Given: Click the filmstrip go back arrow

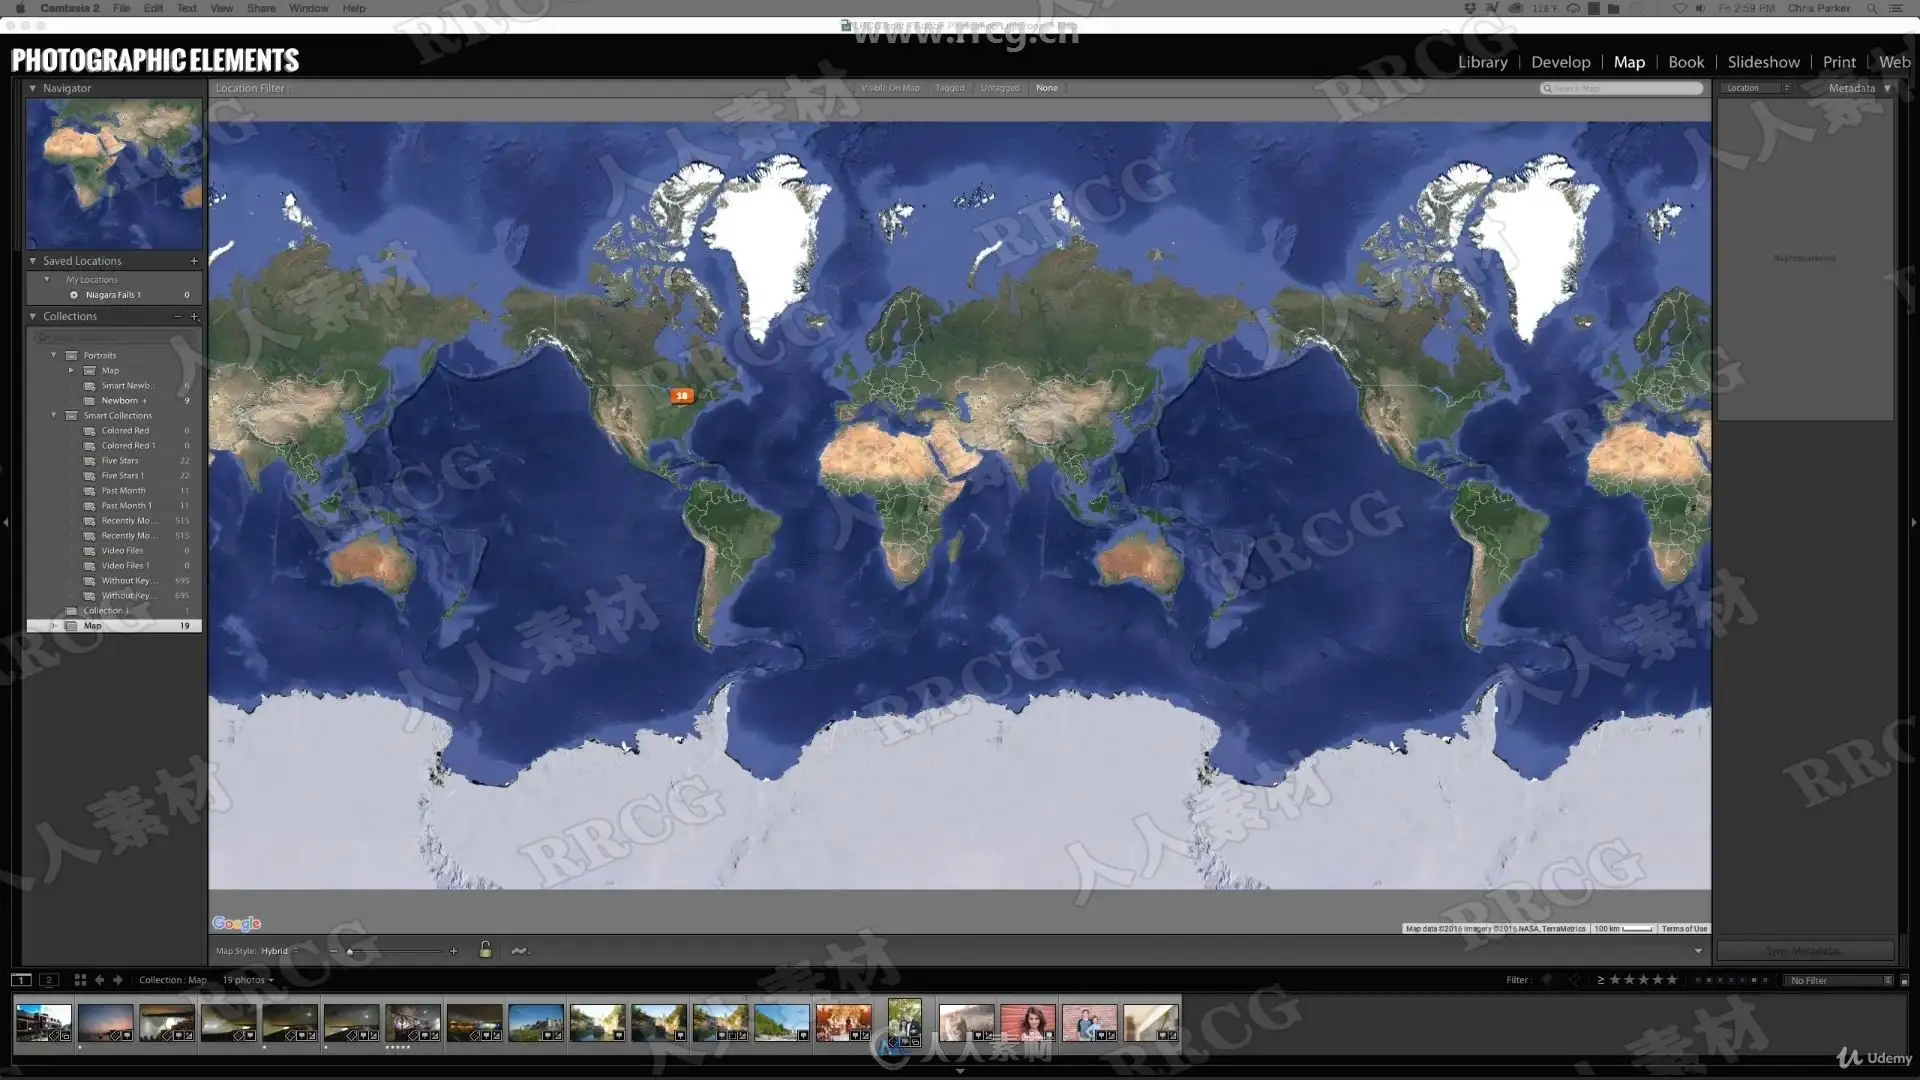Looking at the screenshot, I should pos(99,980).
